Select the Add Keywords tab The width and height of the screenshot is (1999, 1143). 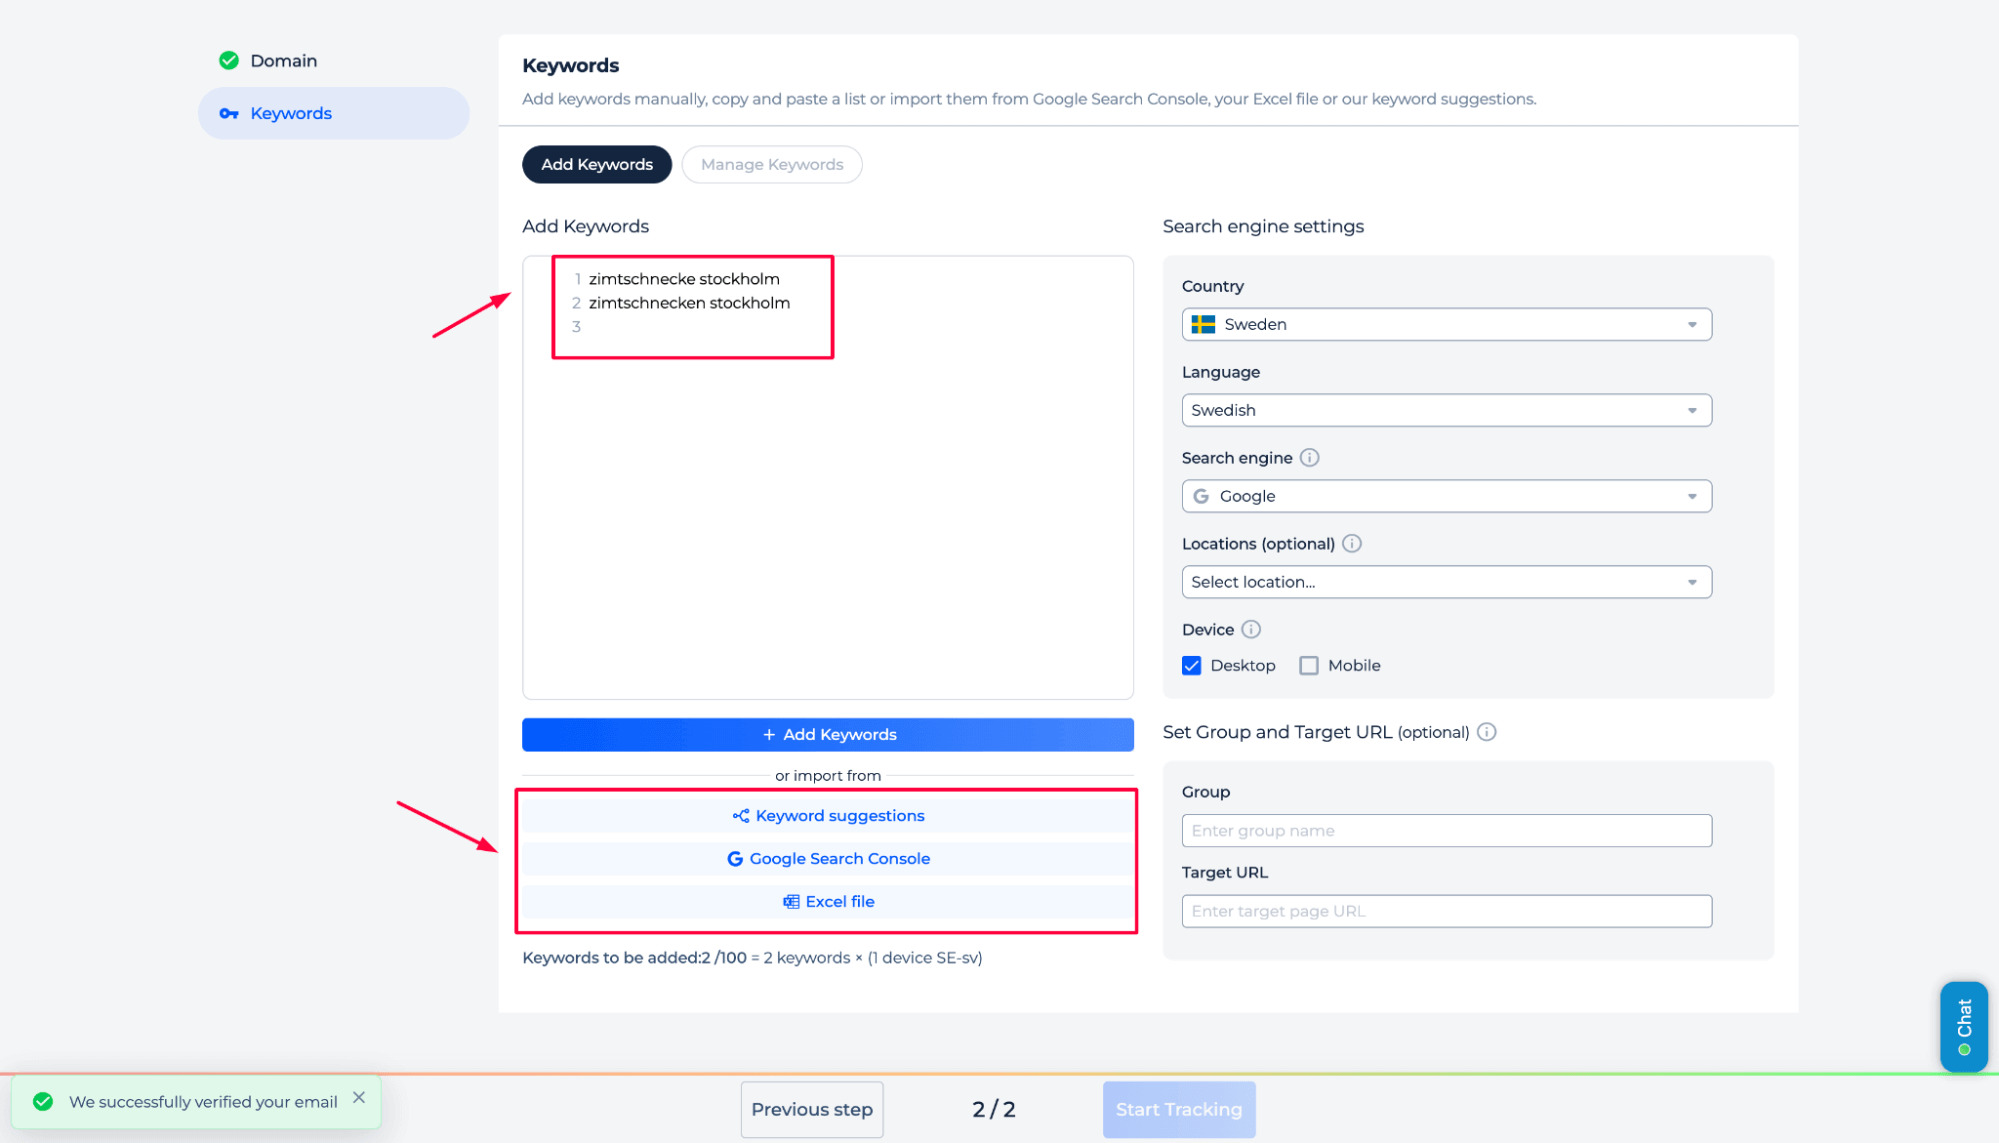pos(597,165)
